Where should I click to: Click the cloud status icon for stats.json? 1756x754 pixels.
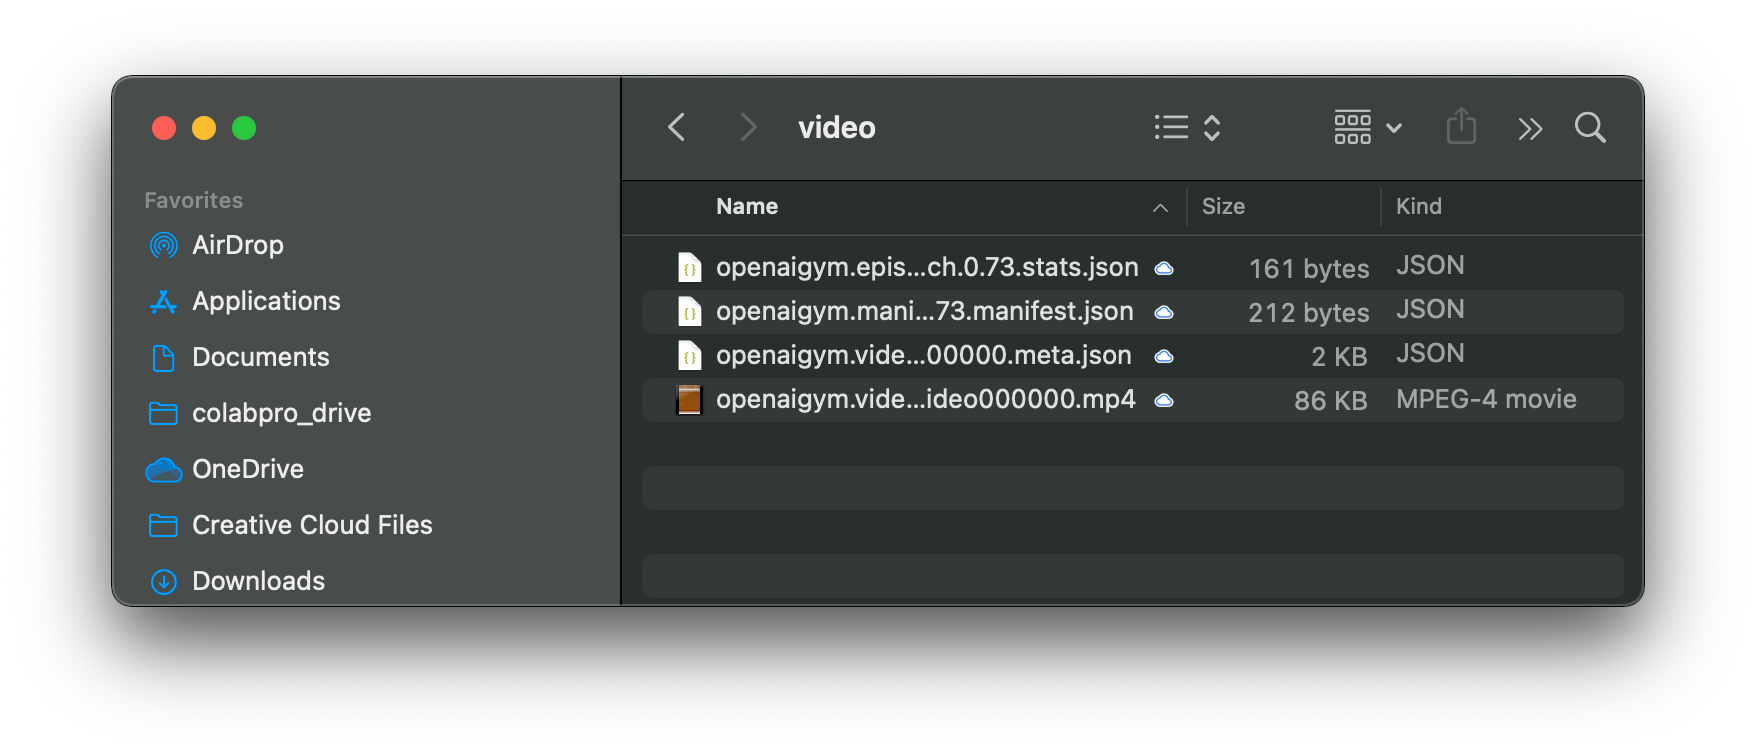pos(1164,268)
